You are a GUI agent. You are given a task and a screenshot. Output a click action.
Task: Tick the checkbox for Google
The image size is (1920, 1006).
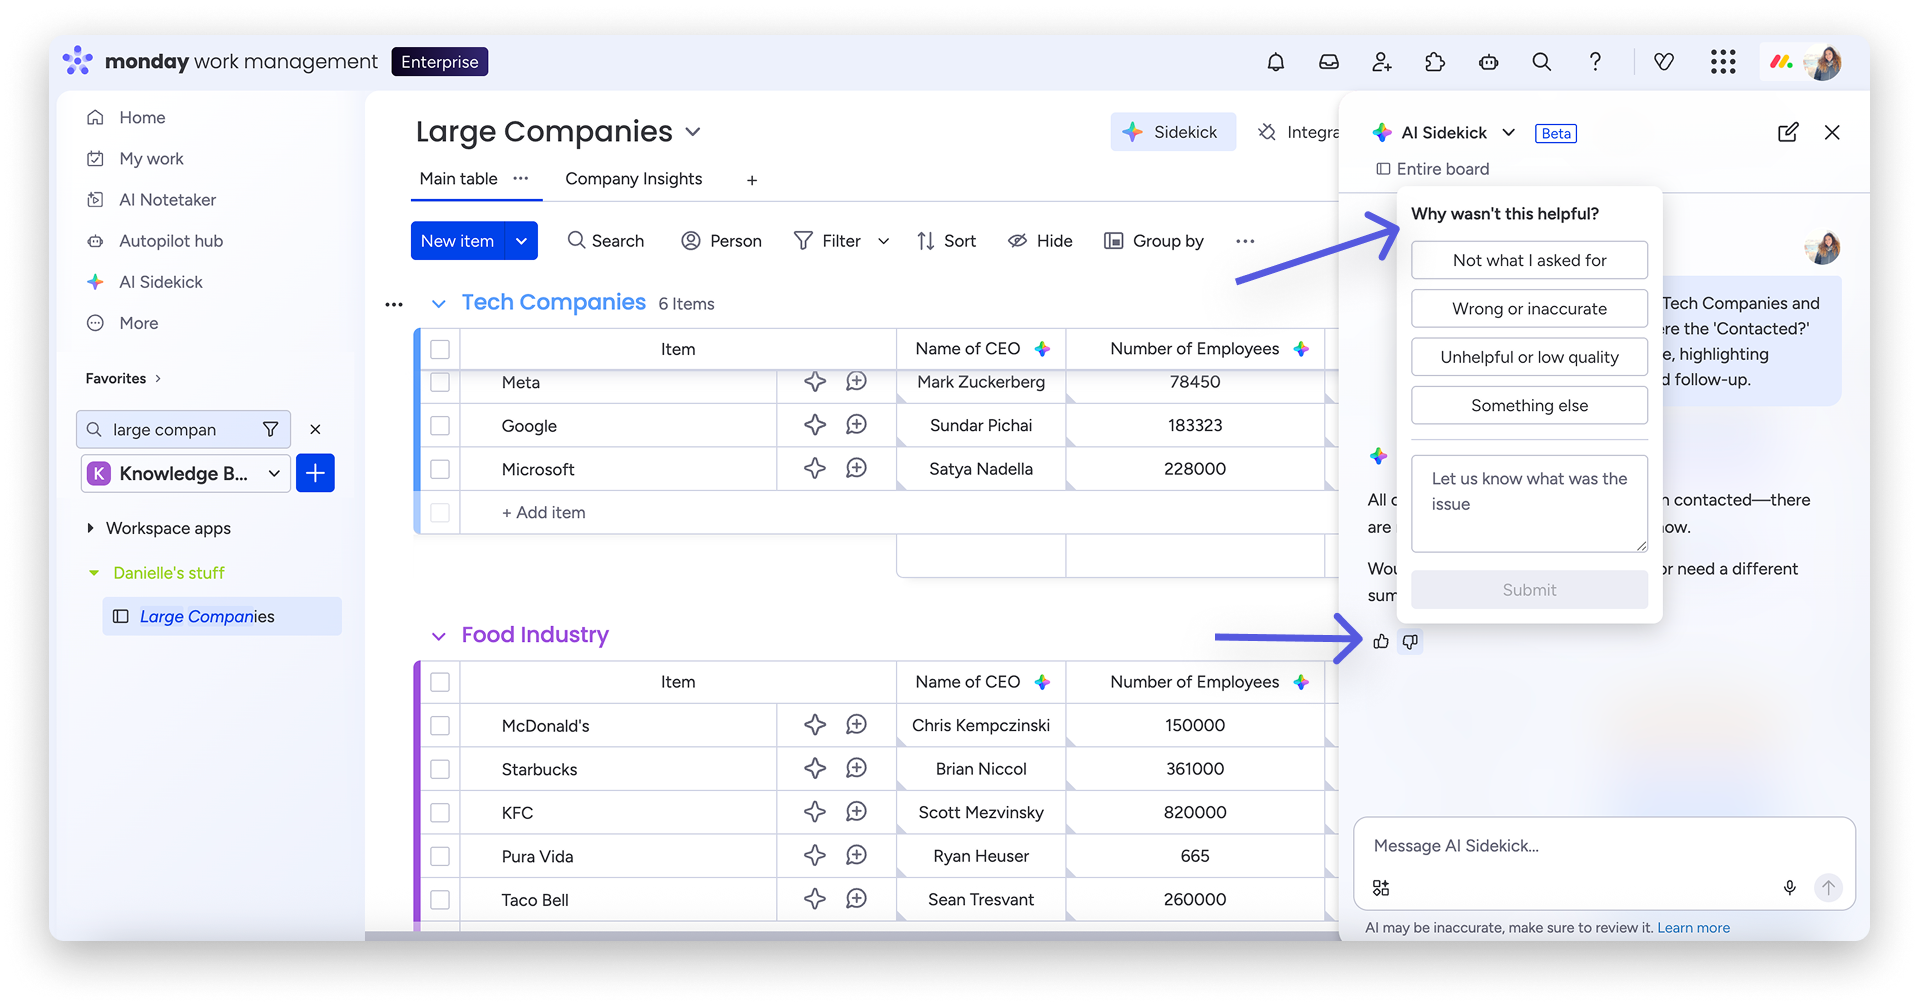coord(440,426)
